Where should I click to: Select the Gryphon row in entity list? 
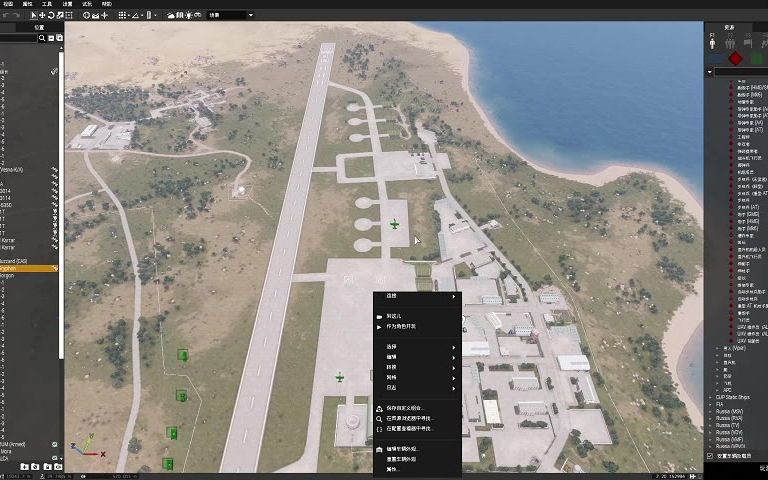tap(29, 268)
